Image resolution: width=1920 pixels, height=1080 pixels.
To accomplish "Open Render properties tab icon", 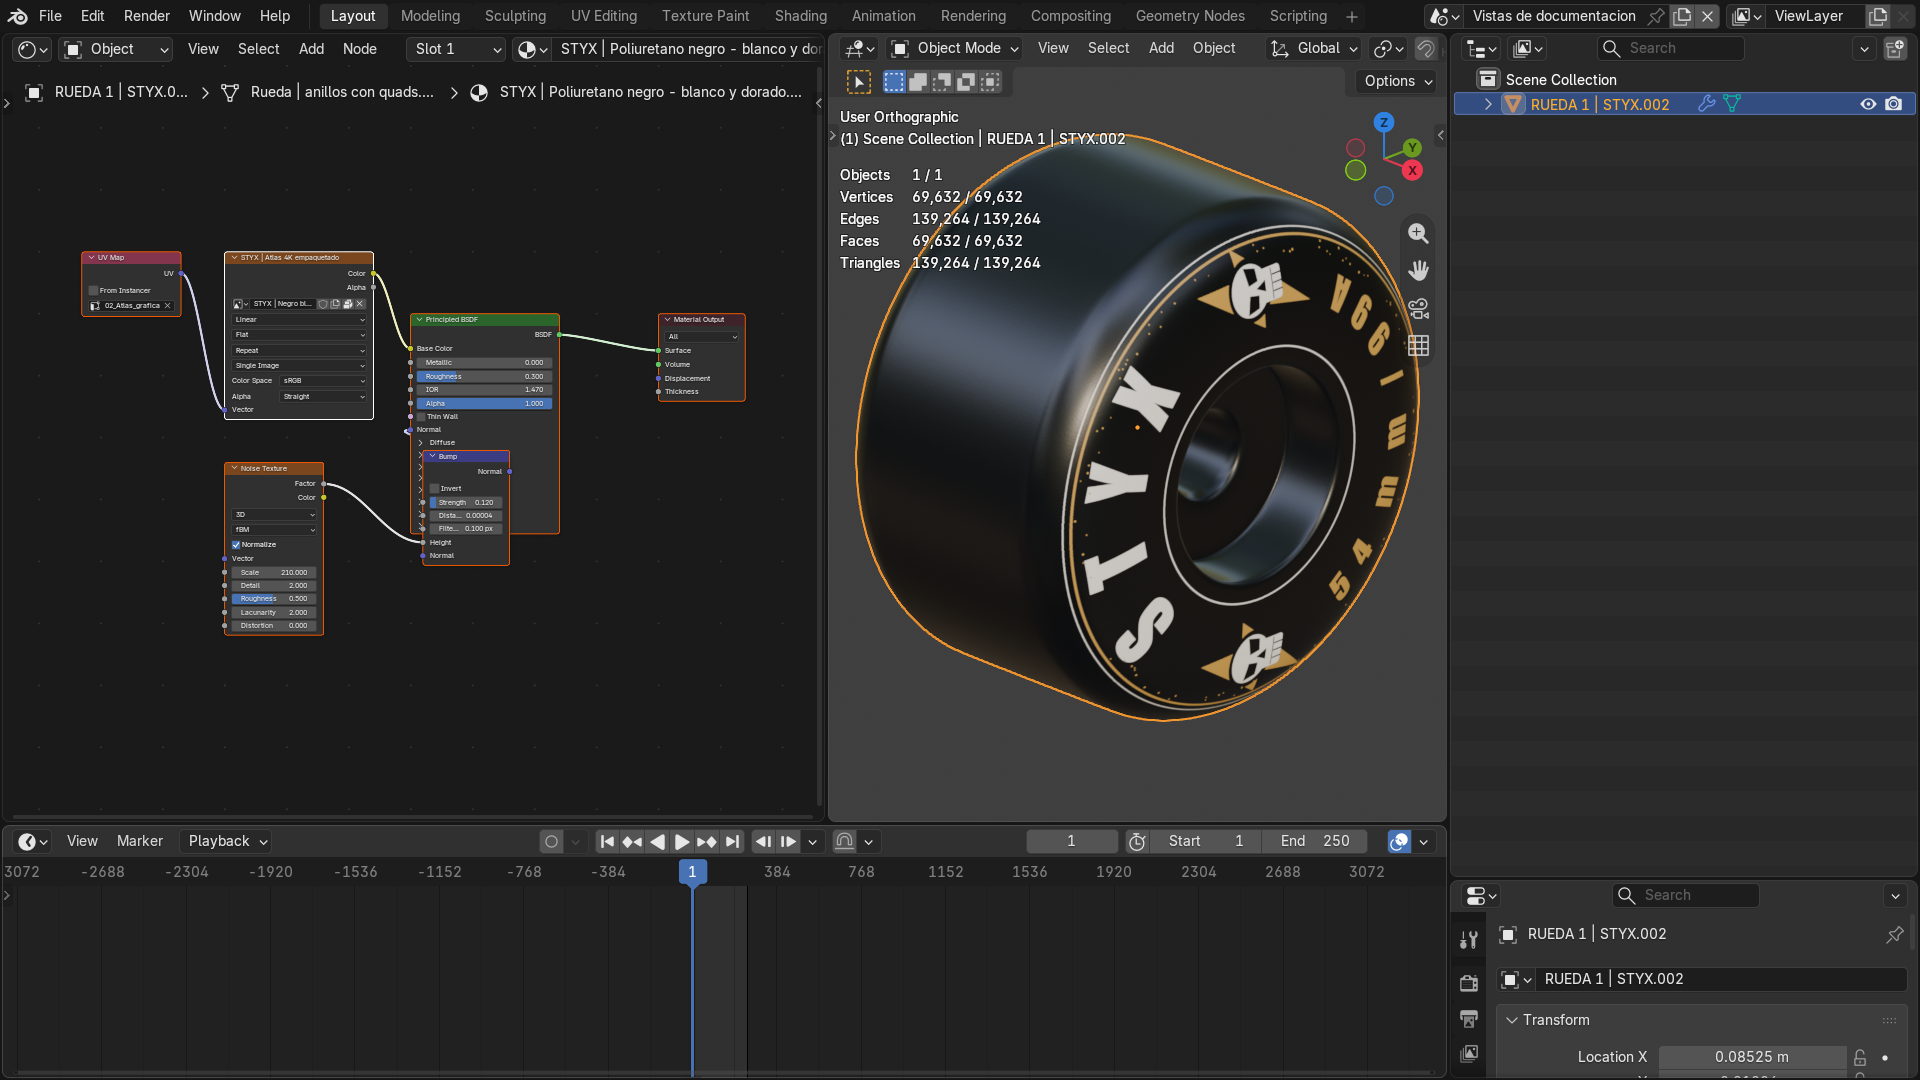I will pos(1469,983).
